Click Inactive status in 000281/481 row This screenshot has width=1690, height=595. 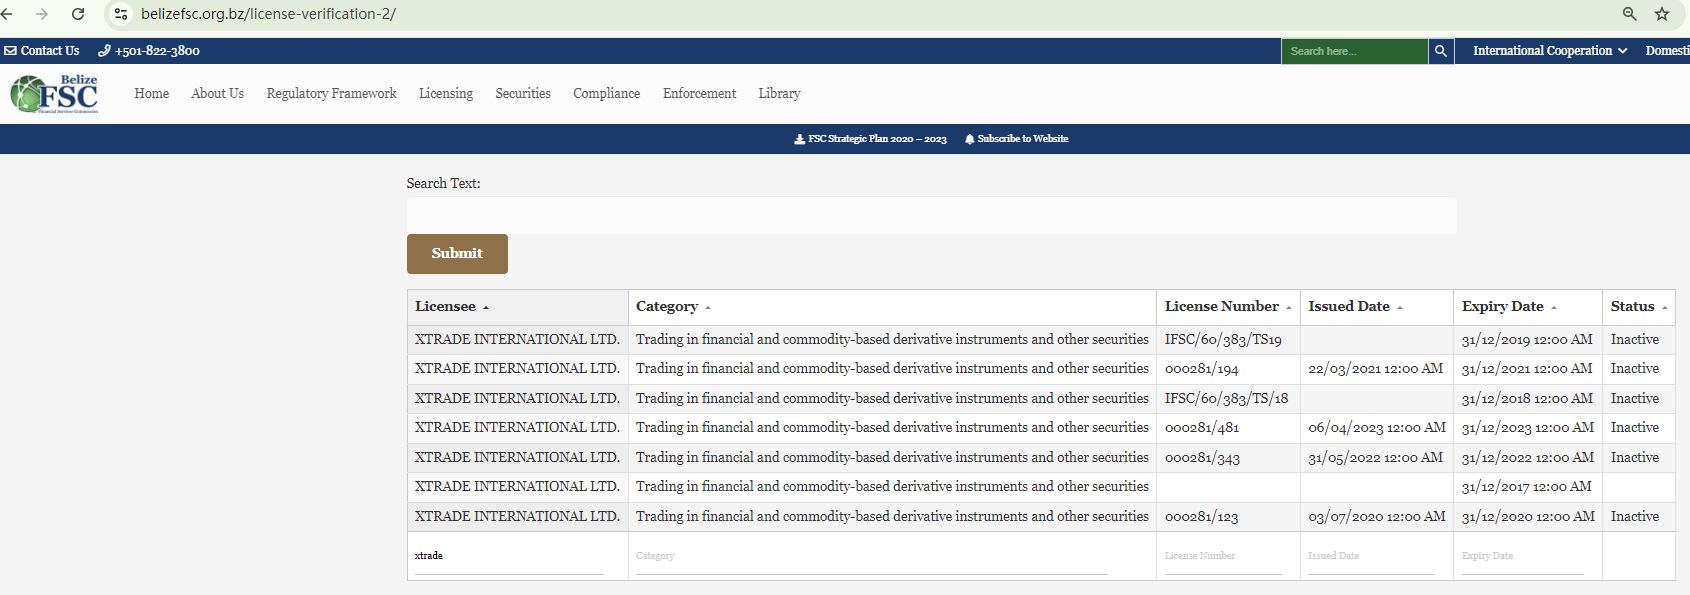point(1635,428)
